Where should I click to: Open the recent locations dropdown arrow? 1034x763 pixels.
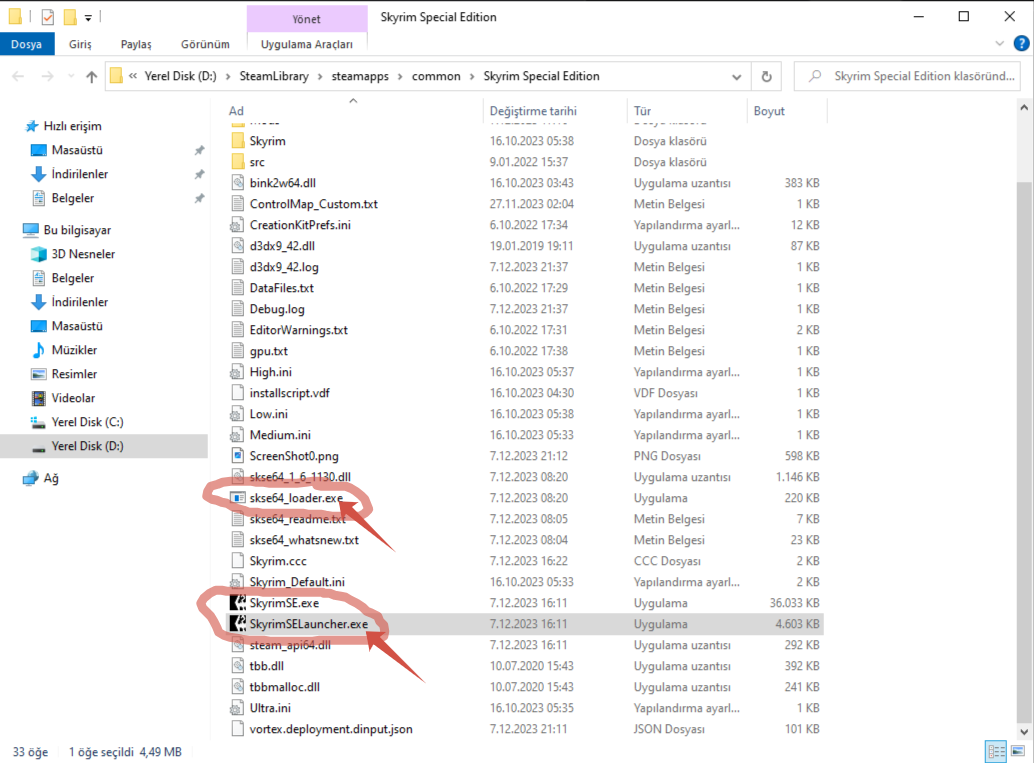point(71,76)
